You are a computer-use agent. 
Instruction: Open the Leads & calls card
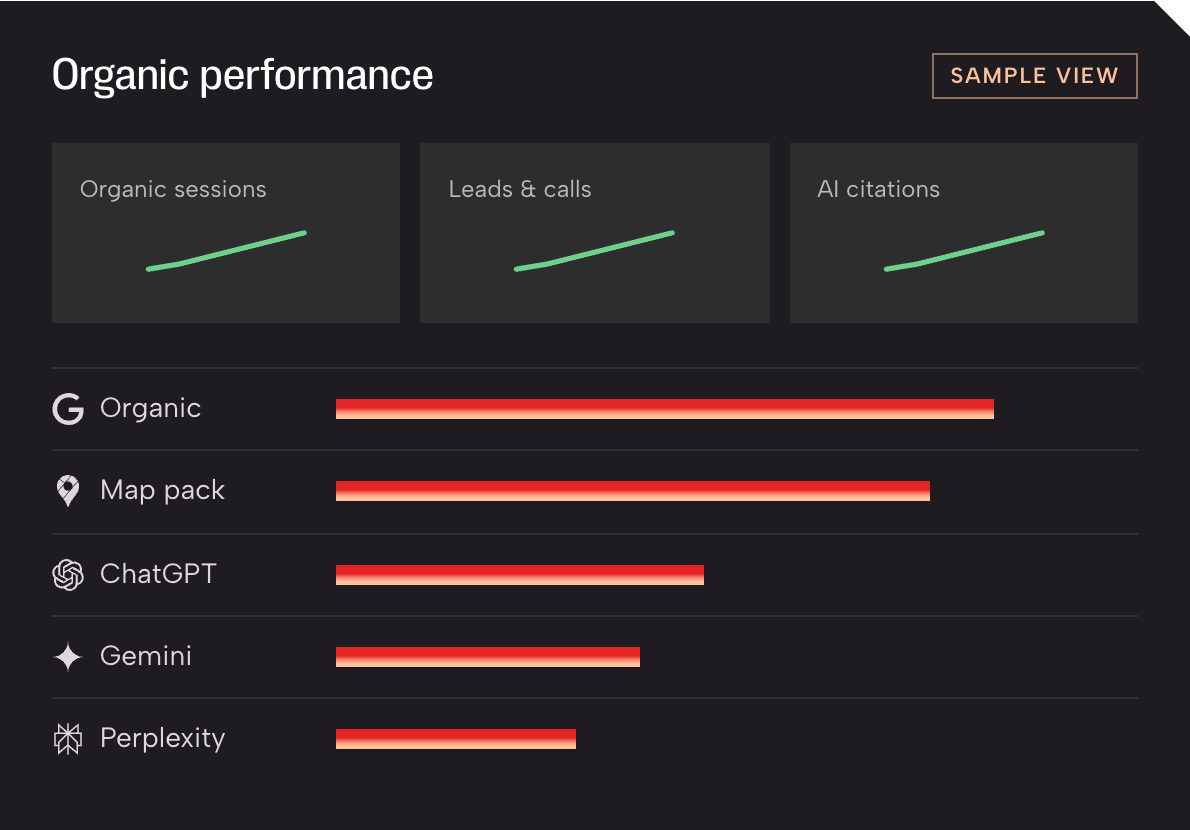595,233
